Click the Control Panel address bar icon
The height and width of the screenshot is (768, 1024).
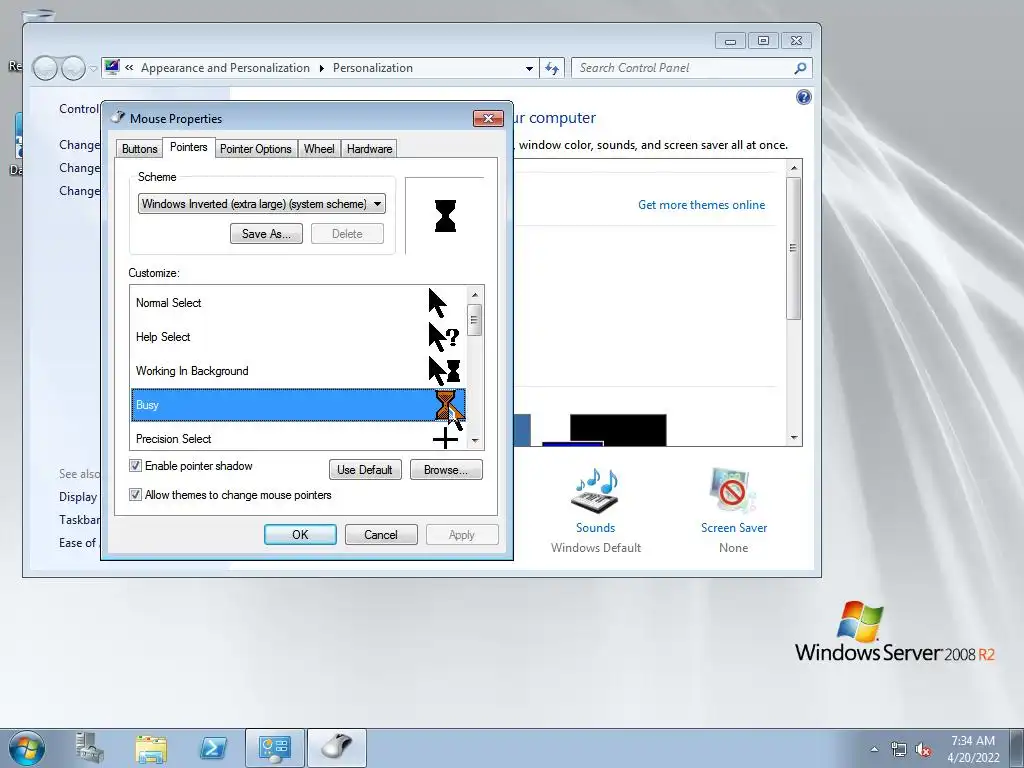(112, 67)
